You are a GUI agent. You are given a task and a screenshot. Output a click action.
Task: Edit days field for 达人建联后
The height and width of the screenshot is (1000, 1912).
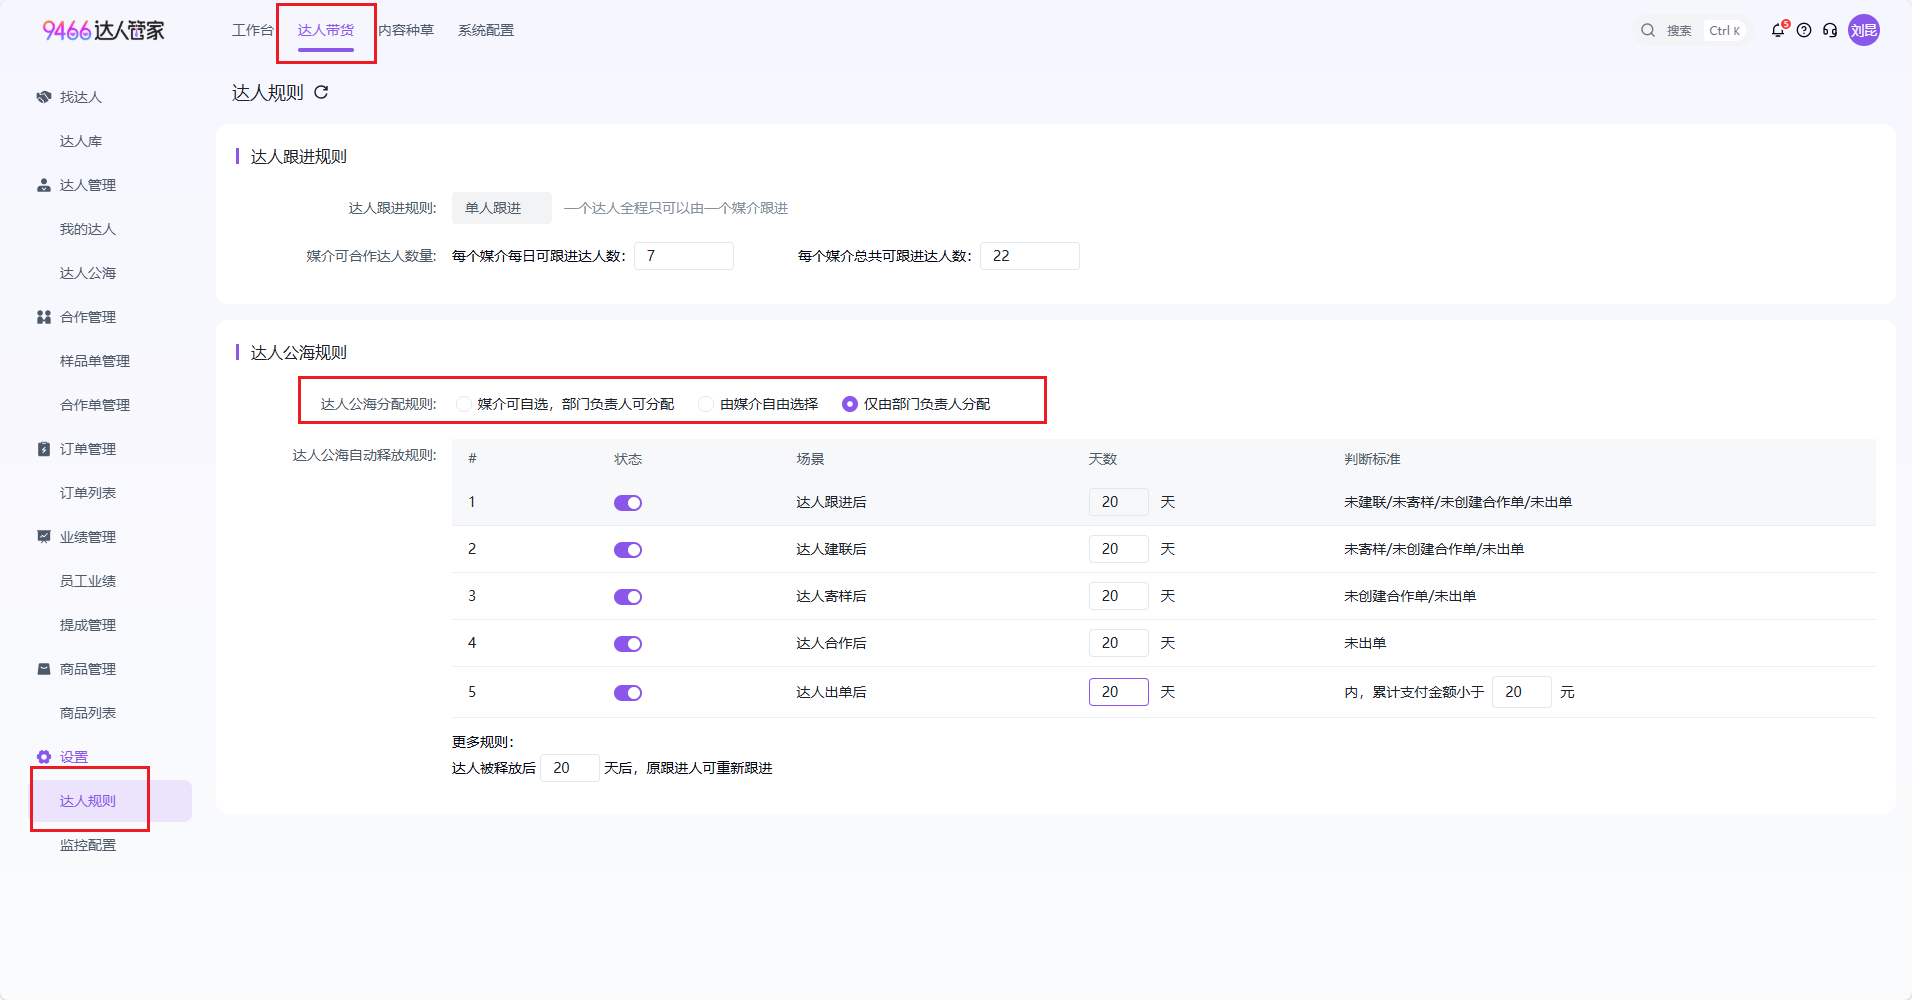coord(1119,549)
